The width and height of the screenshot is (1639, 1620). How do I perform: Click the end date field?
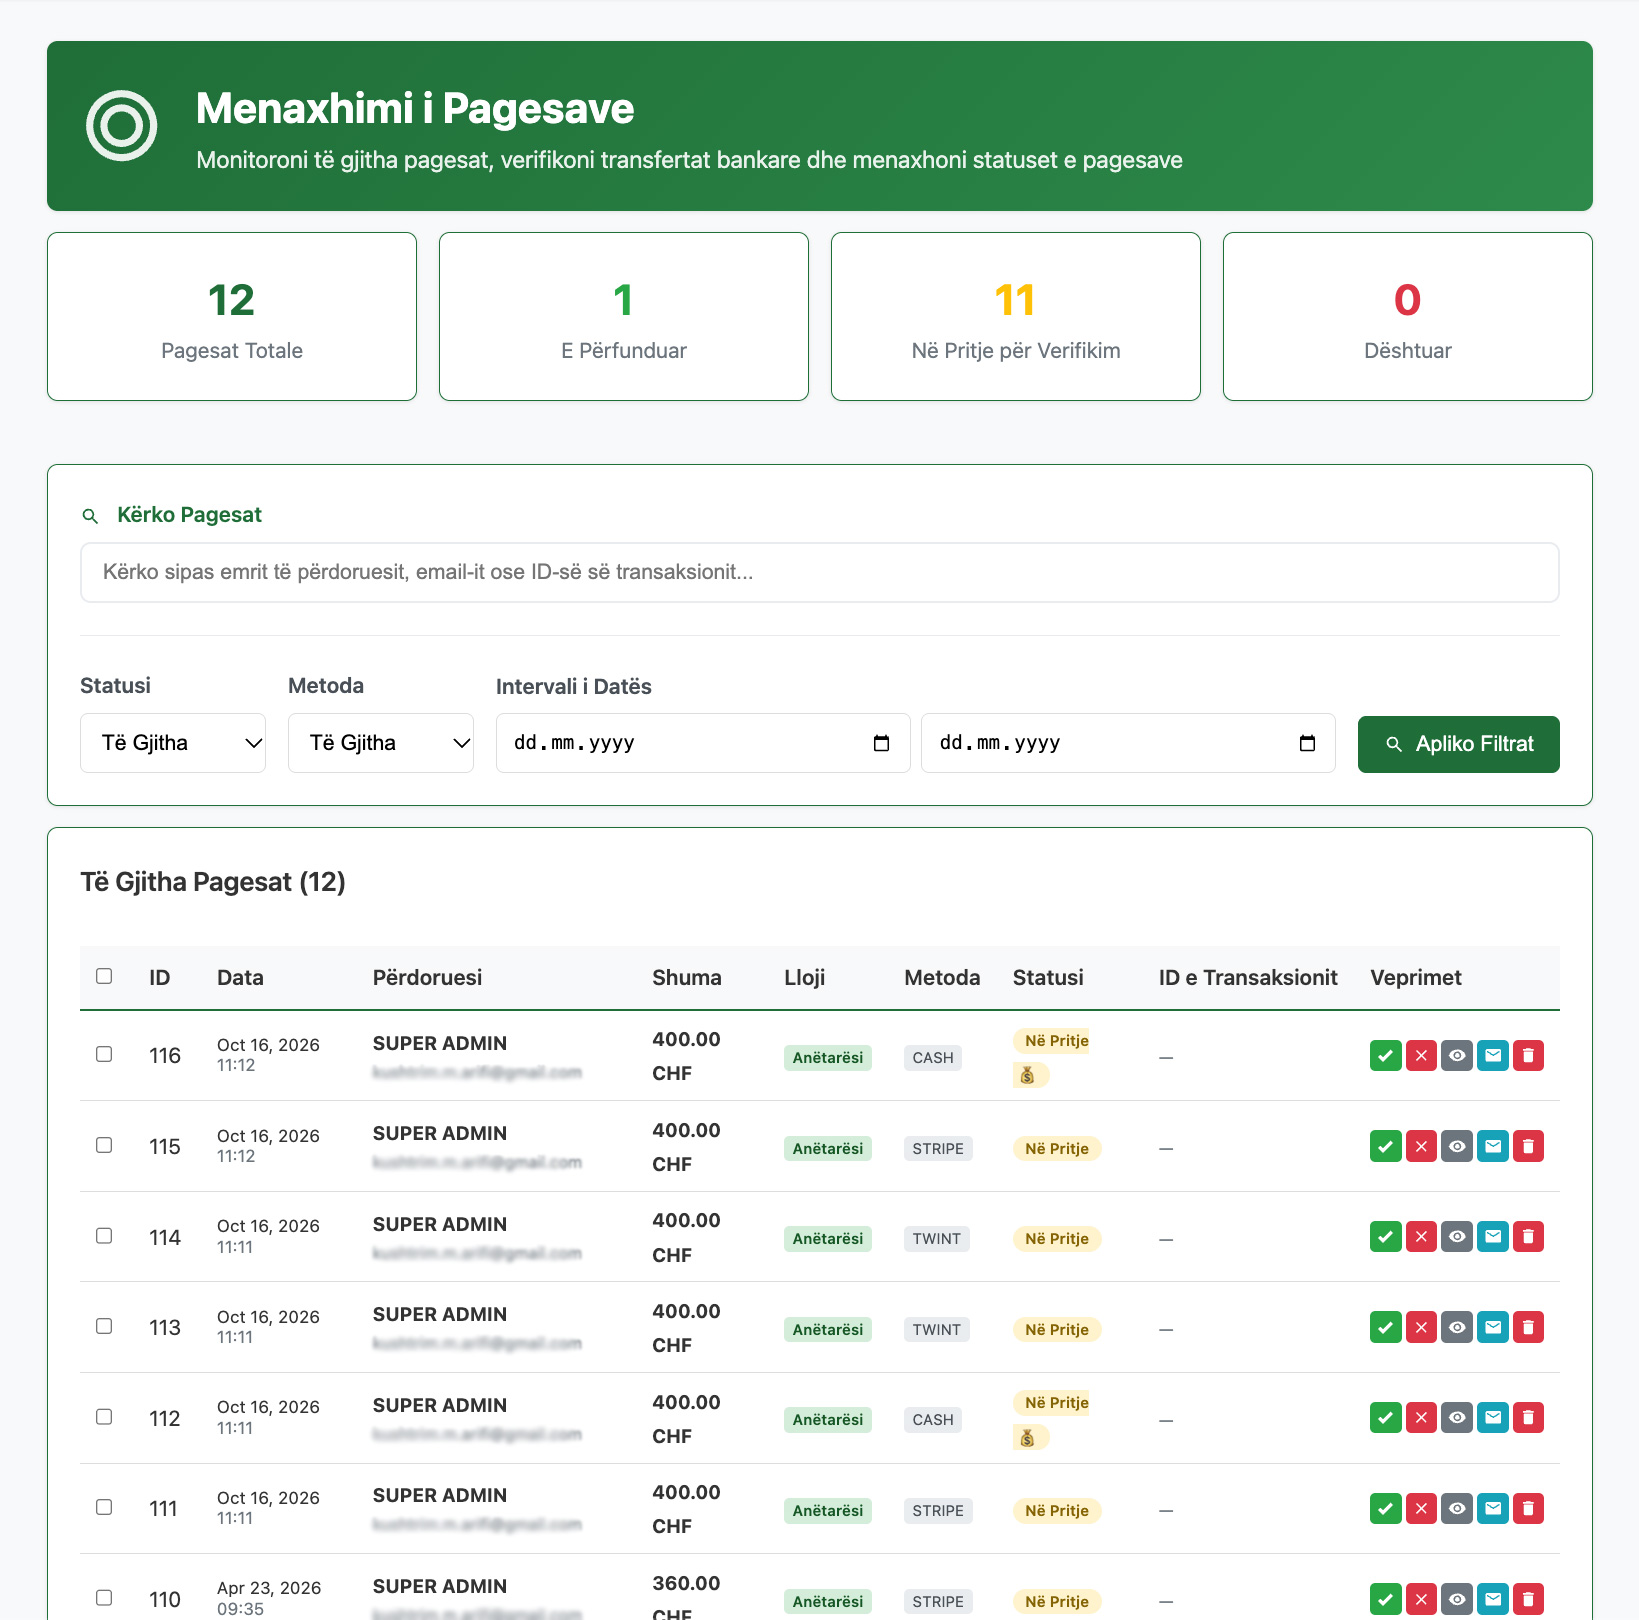[x=1128, y=743]
